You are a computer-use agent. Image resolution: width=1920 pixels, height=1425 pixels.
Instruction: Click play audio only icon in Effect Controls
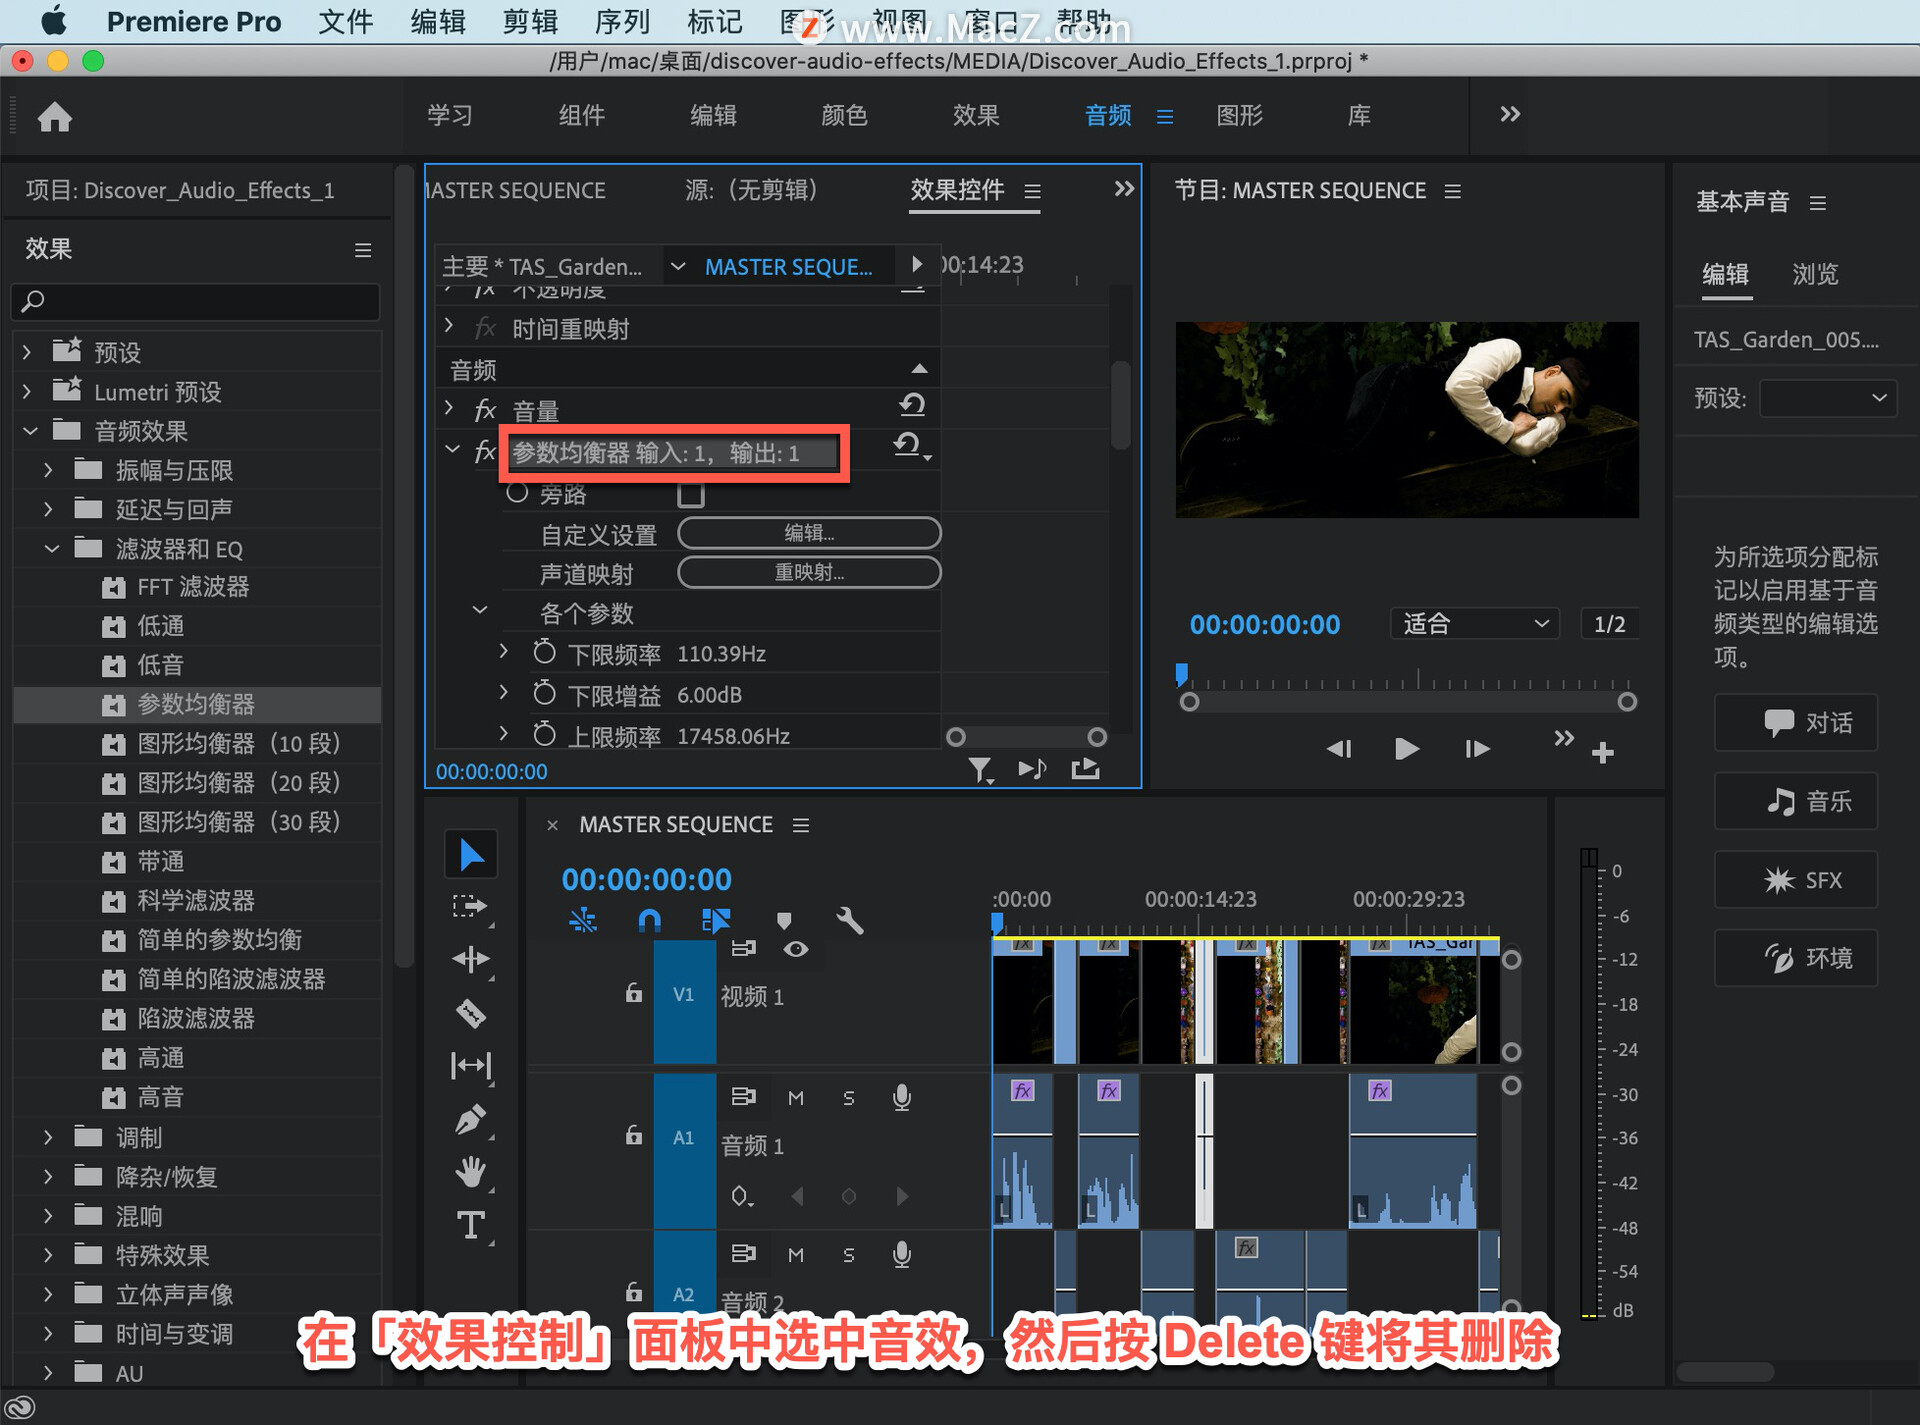pos(1032,769)
